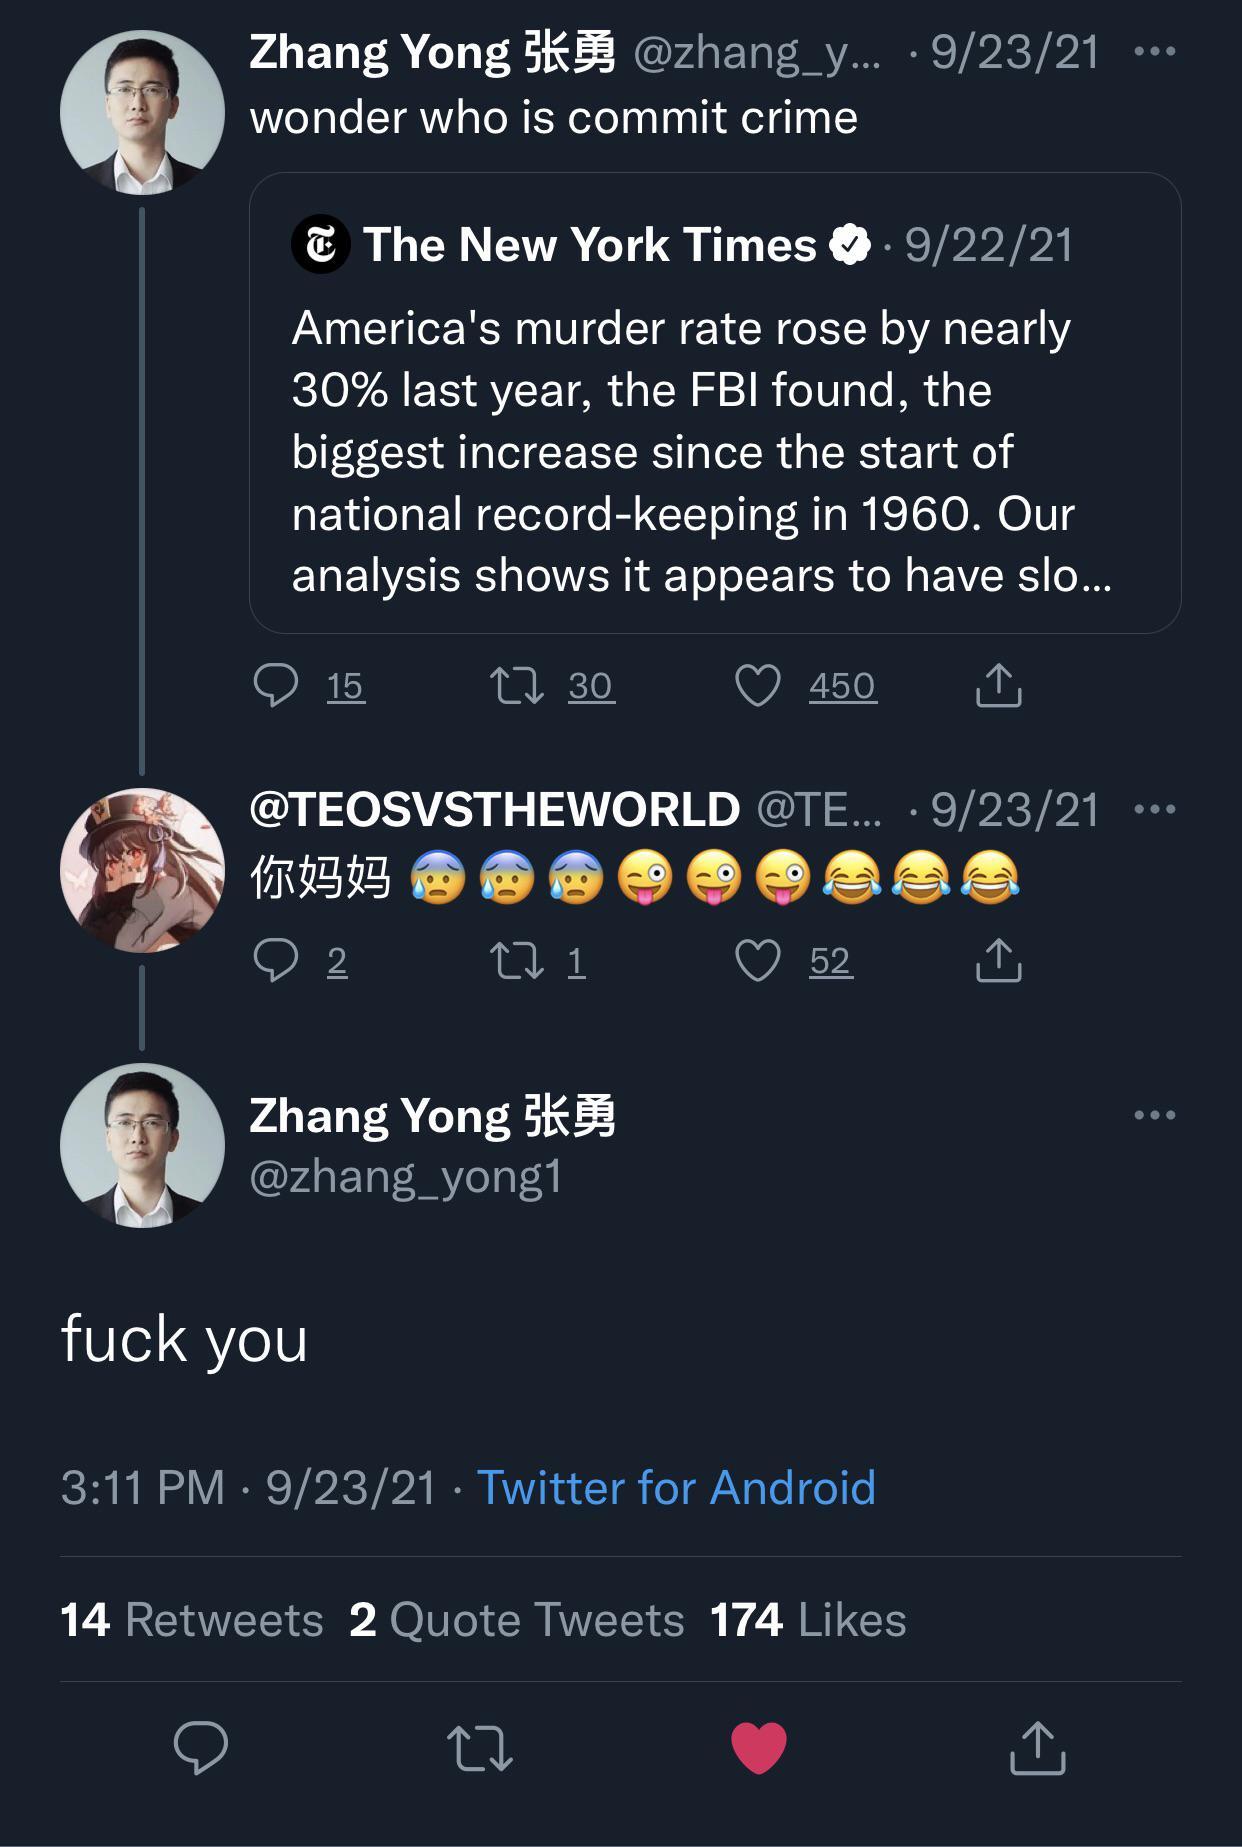Like the tweet with 450 likes
Screen dimensions: 1242x1847
coord(758,686)
